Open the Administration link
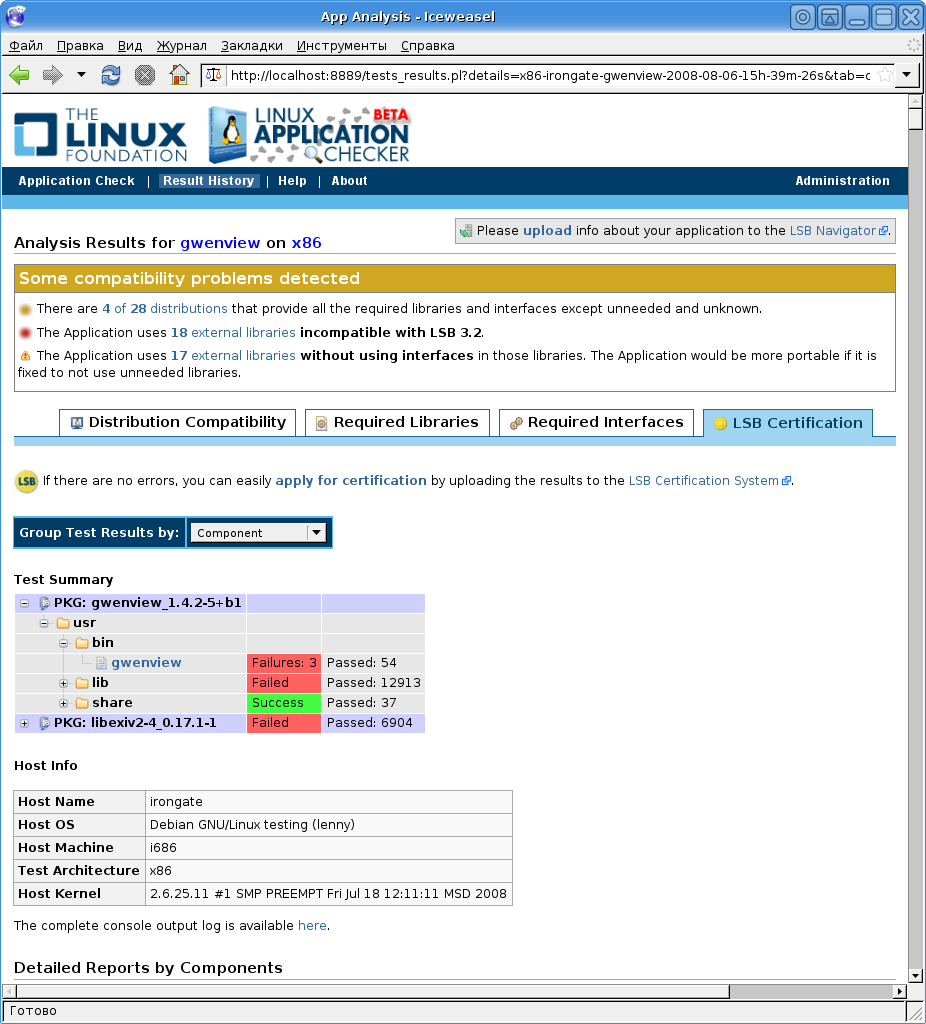The height and width of the screenshot is (1024, 926). 842,181
